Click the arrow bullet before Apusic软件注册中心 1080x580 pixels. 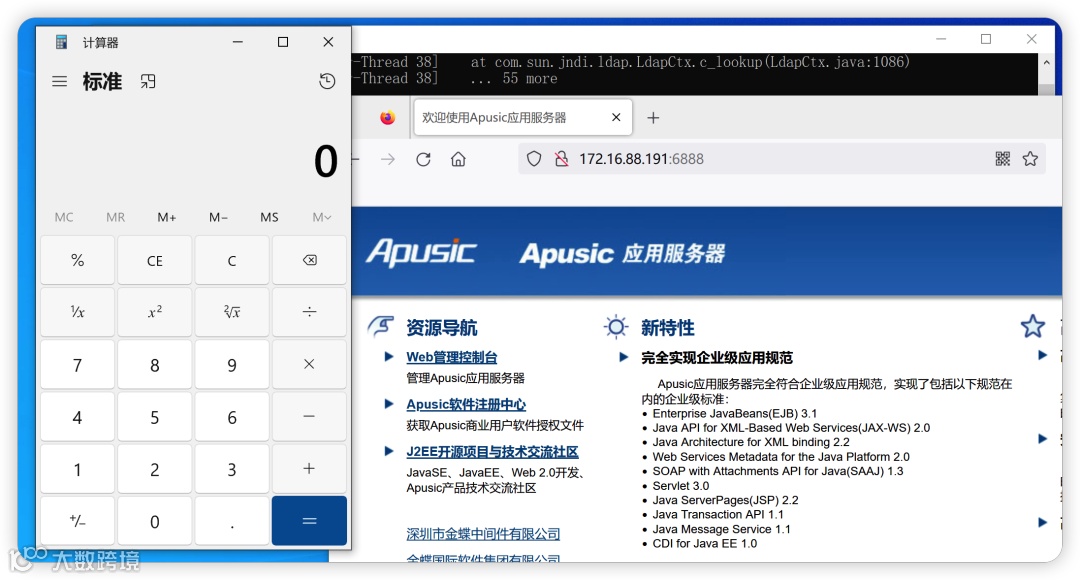pyautogui.click(x=388, y=404)
